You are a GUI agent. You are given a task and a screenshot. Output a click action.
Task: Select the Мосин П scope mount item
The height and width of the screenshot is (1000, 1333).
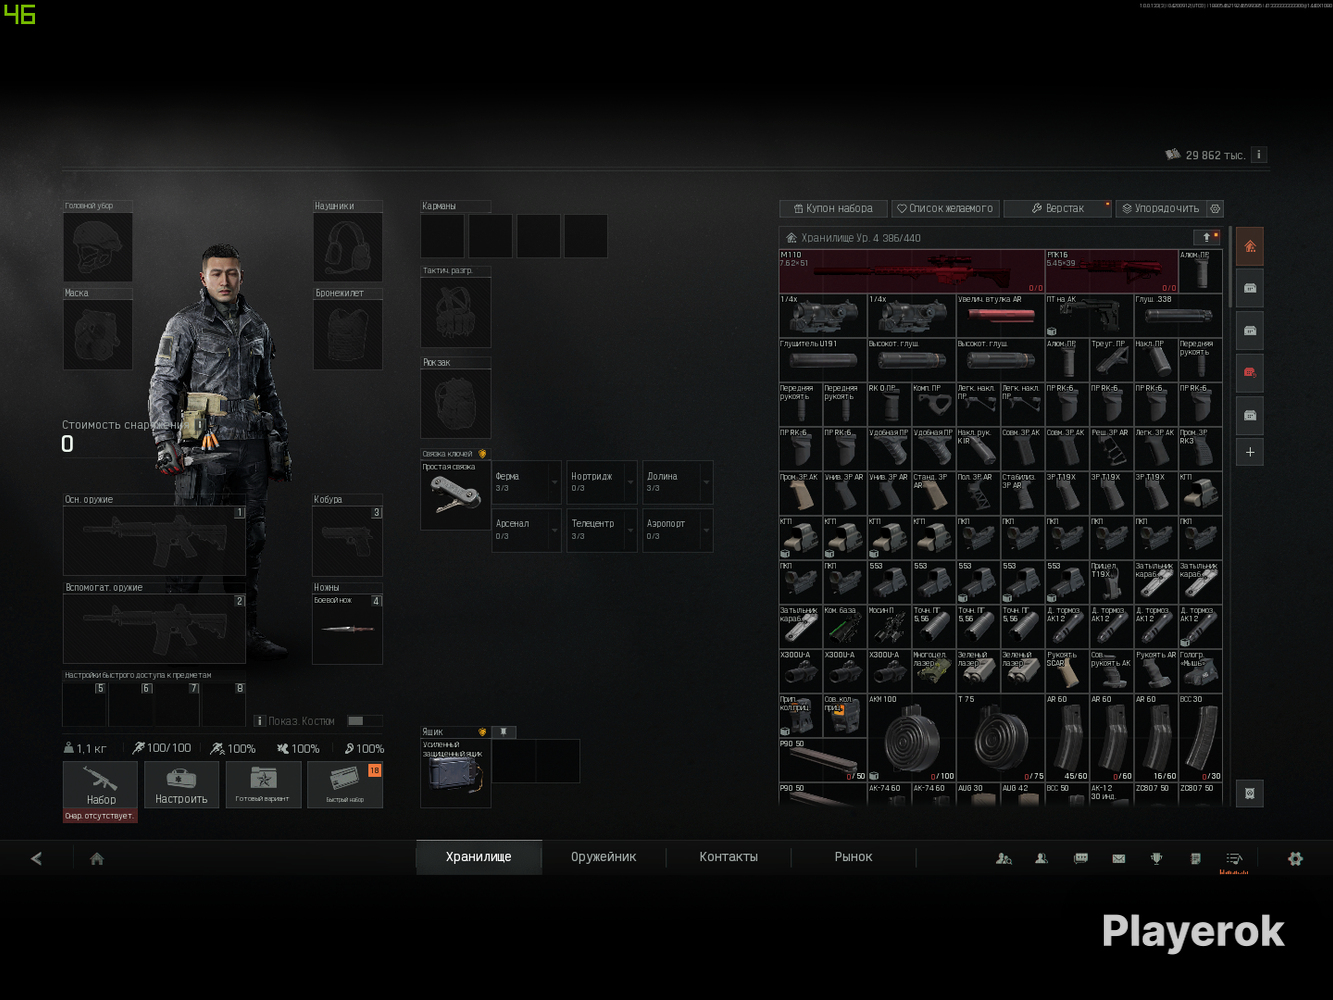coord(889,627)
